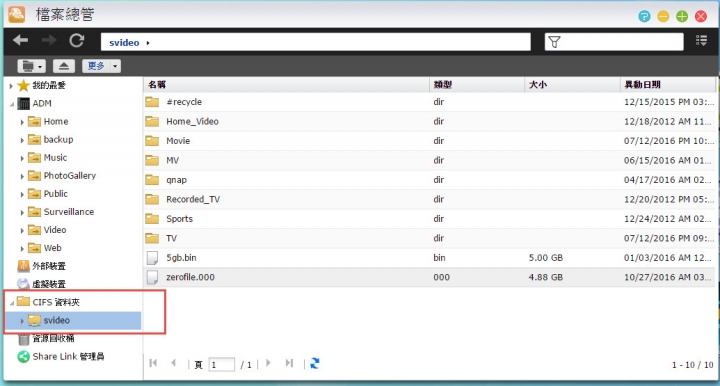Click the eject button in toolbar
Screen dimensions: 720x386
coord(64,66)
